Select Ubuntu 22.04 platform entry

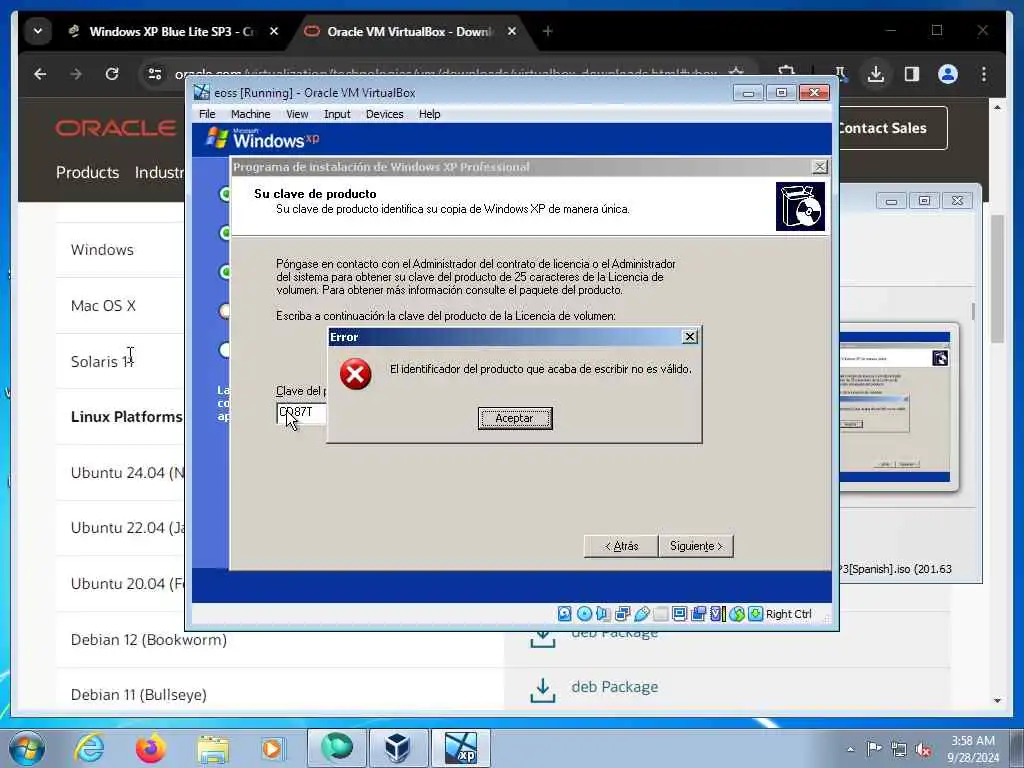[x=127, y=528]
